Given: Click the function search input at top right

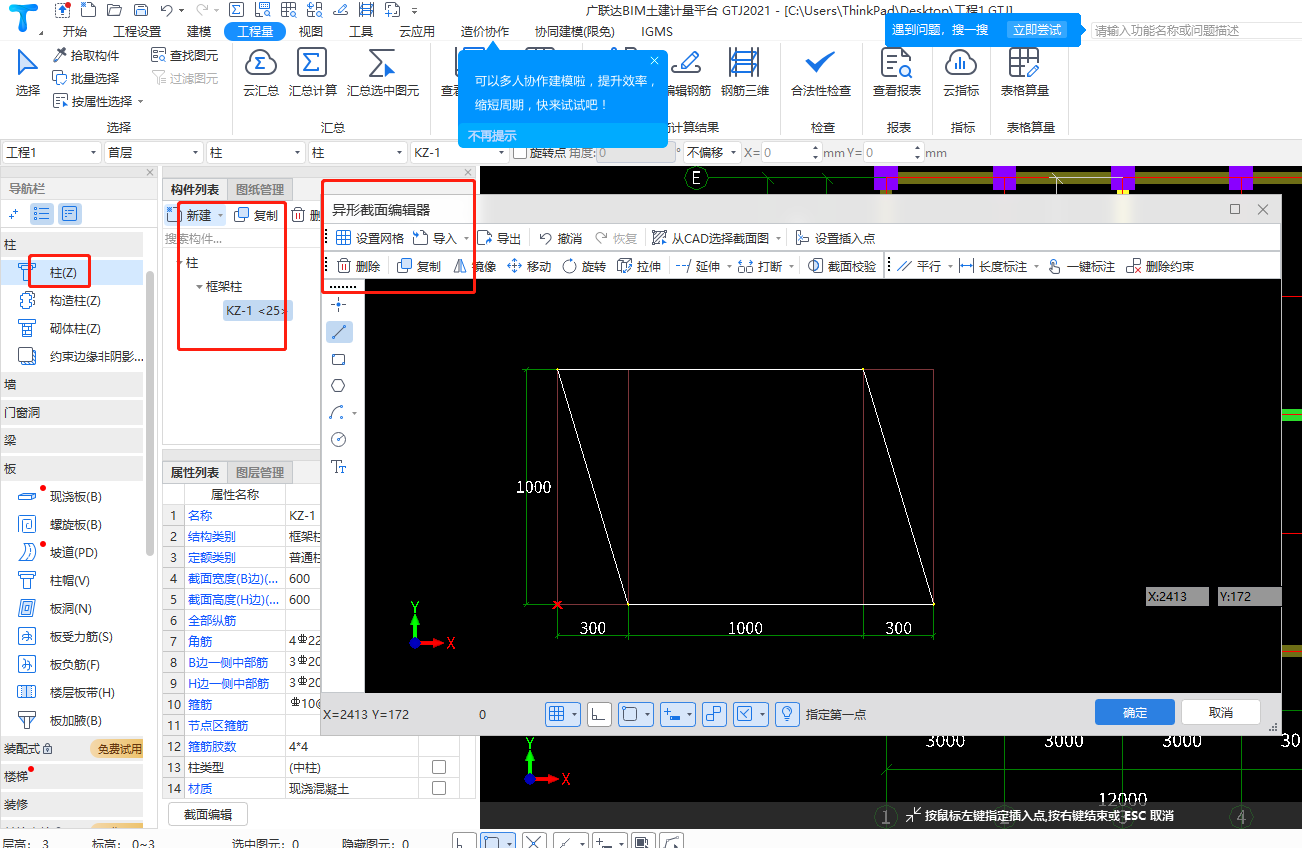Looking at the screenshot, I should tap(1194, 31).
